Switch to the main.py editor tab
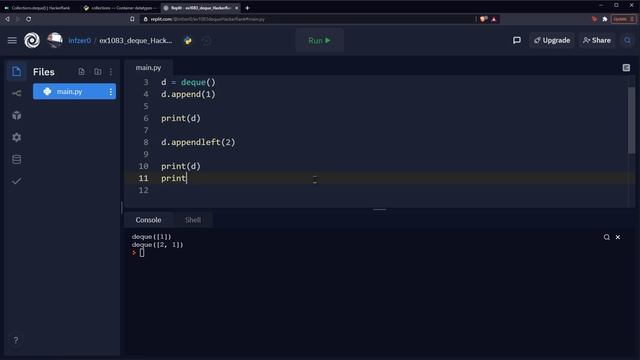 tap(148, 68)
